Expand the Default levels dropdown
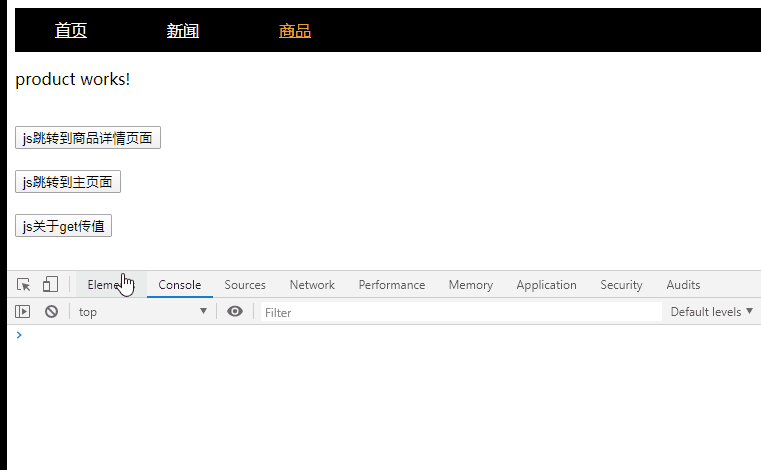761x470 pixels. [711, 312]
